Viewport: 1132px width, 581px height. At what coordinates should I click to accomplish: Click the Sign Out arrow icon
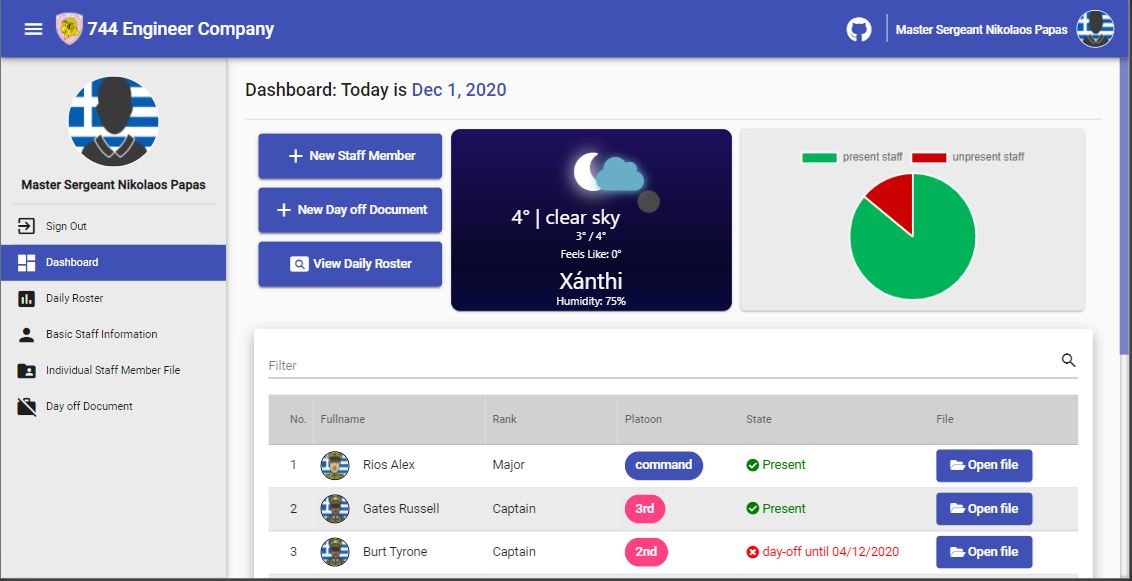tap(26, 227)
